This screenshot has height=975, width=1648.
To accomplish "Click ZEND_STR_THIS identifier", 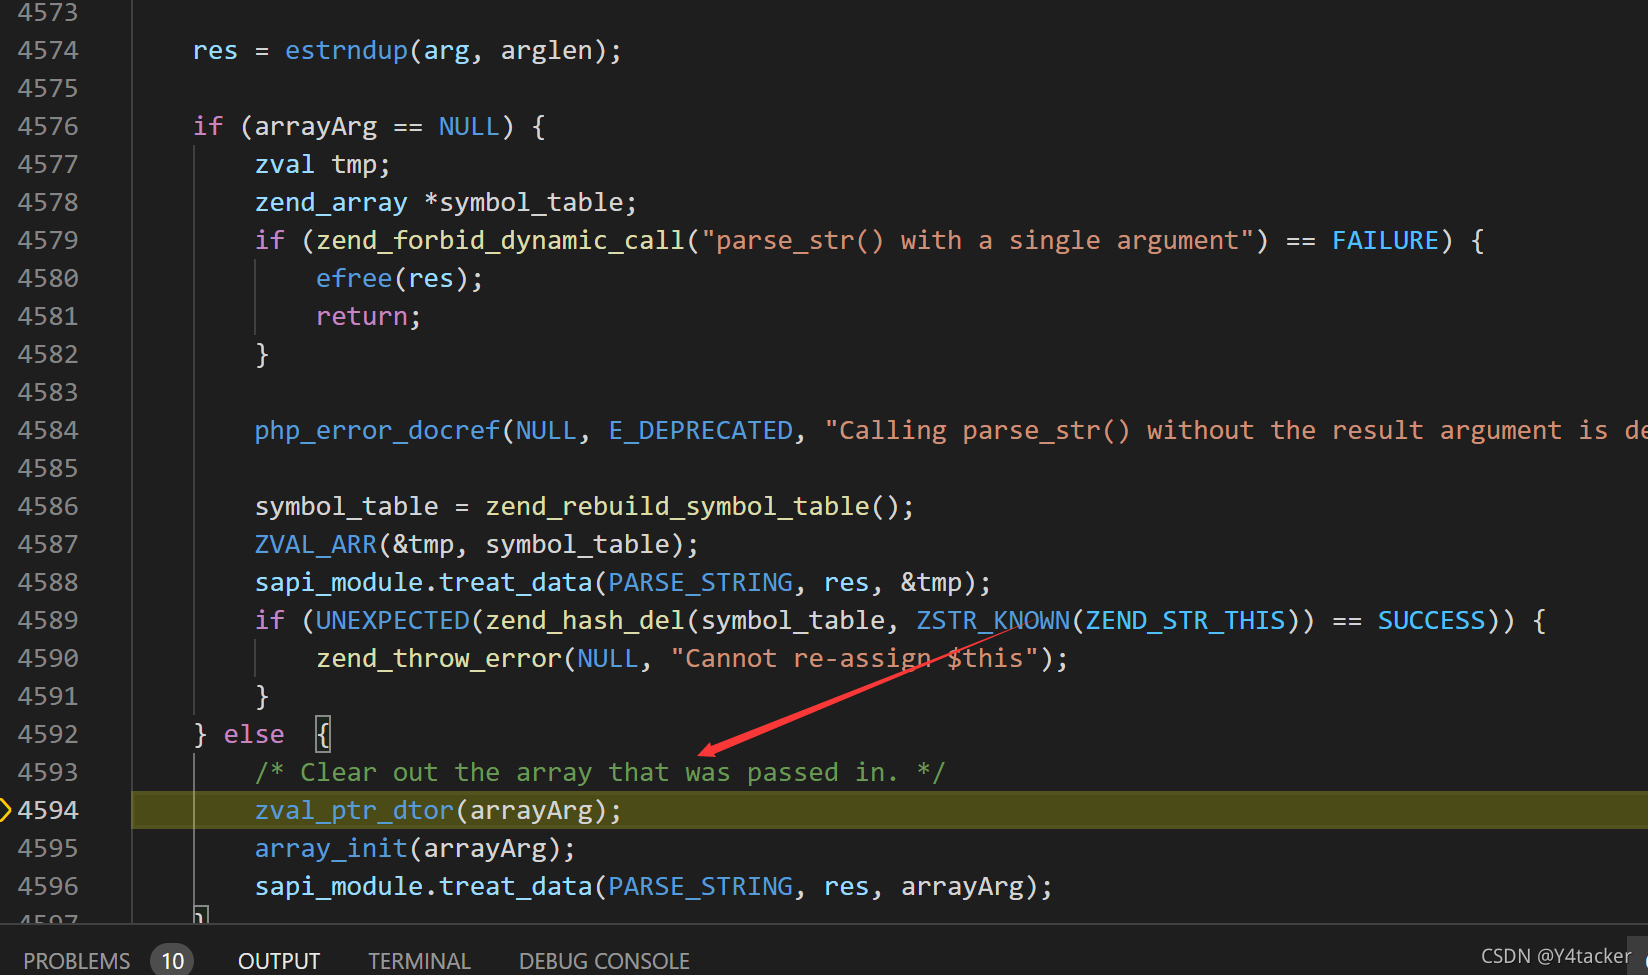I will coord(1185,621).
